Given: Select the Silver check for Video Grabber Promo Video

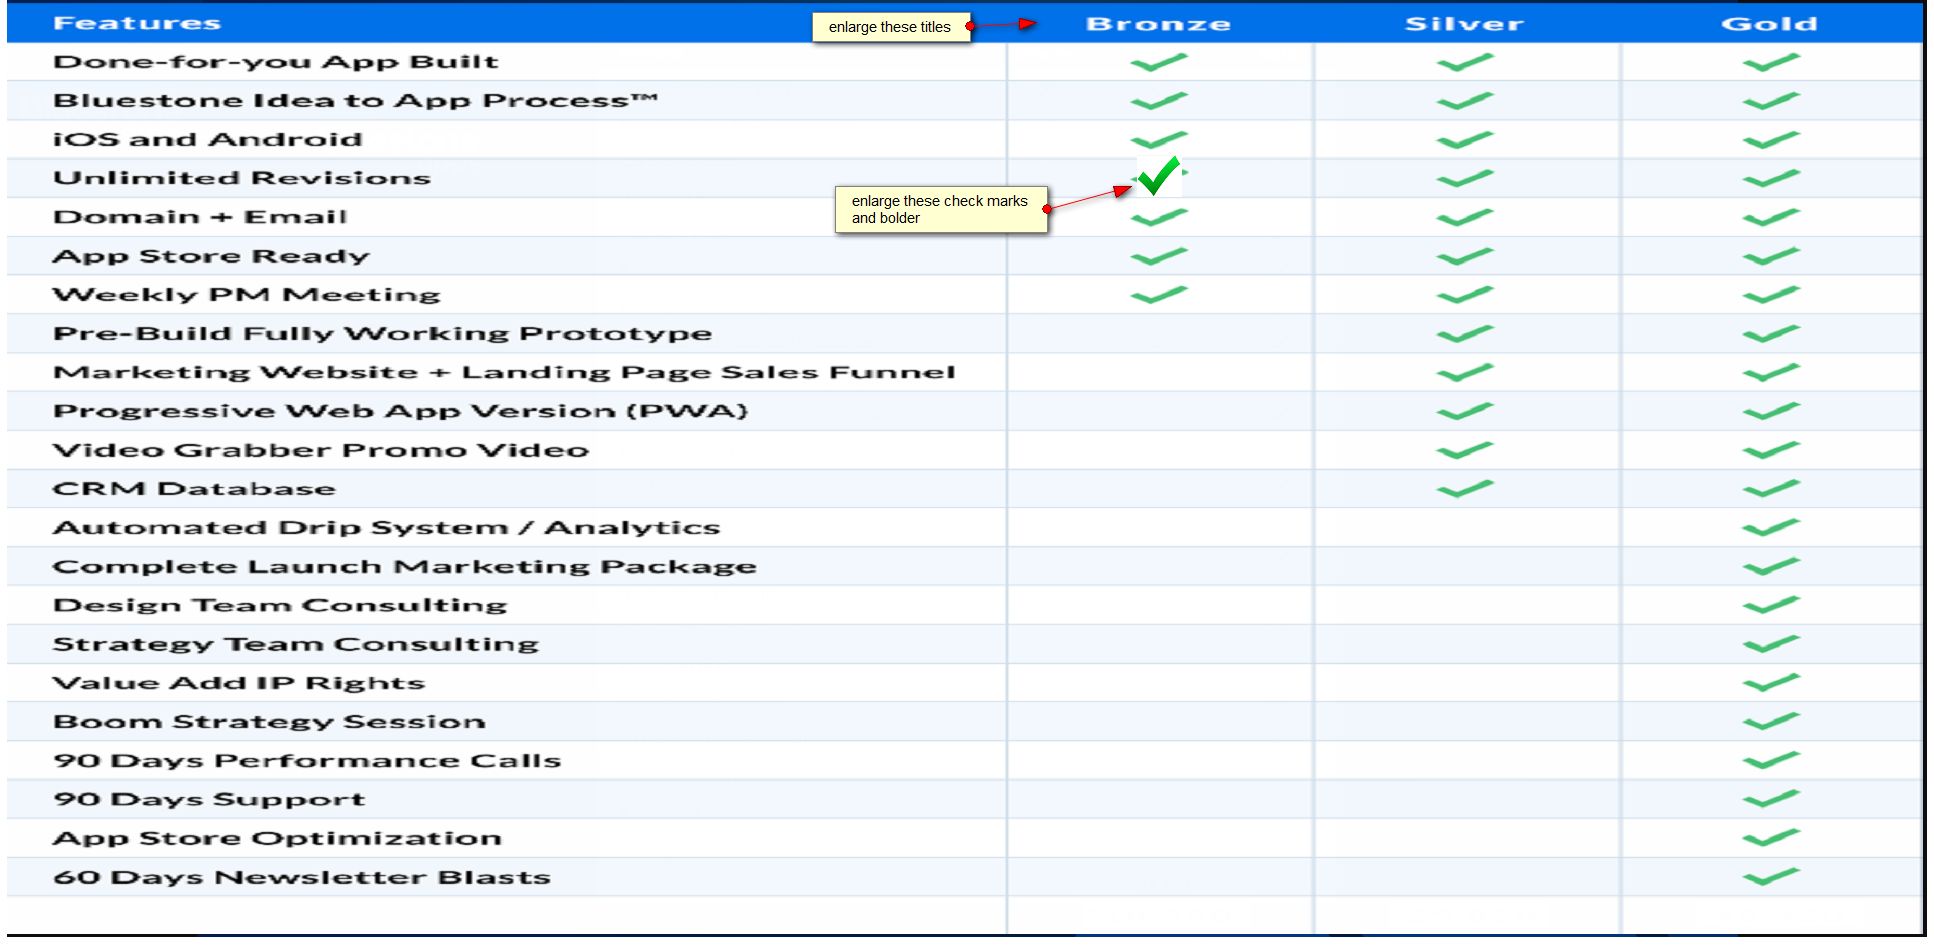Looking at the screenshot, I should (x=1465, y=451).
